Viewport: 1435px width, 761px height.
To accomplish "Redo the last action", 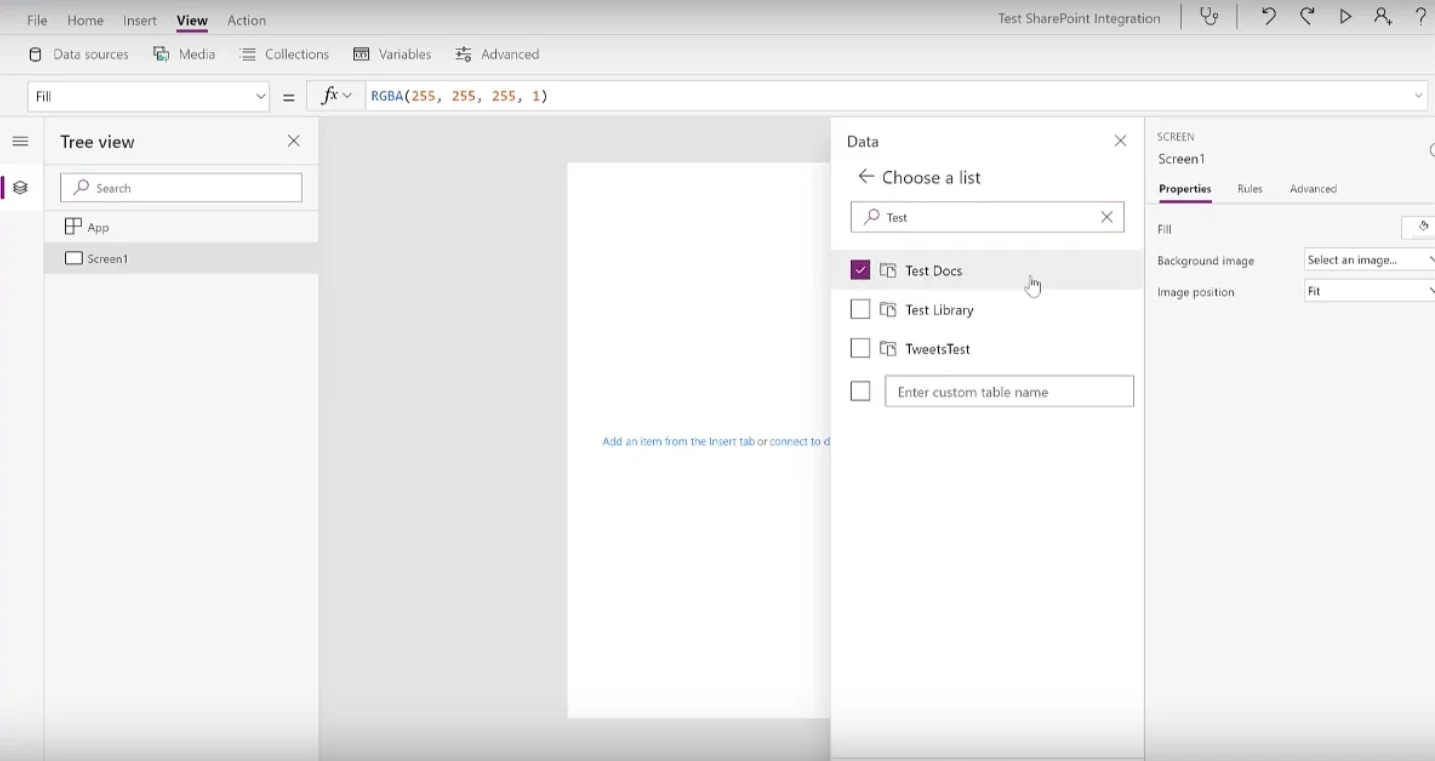I will [1306, 17].
